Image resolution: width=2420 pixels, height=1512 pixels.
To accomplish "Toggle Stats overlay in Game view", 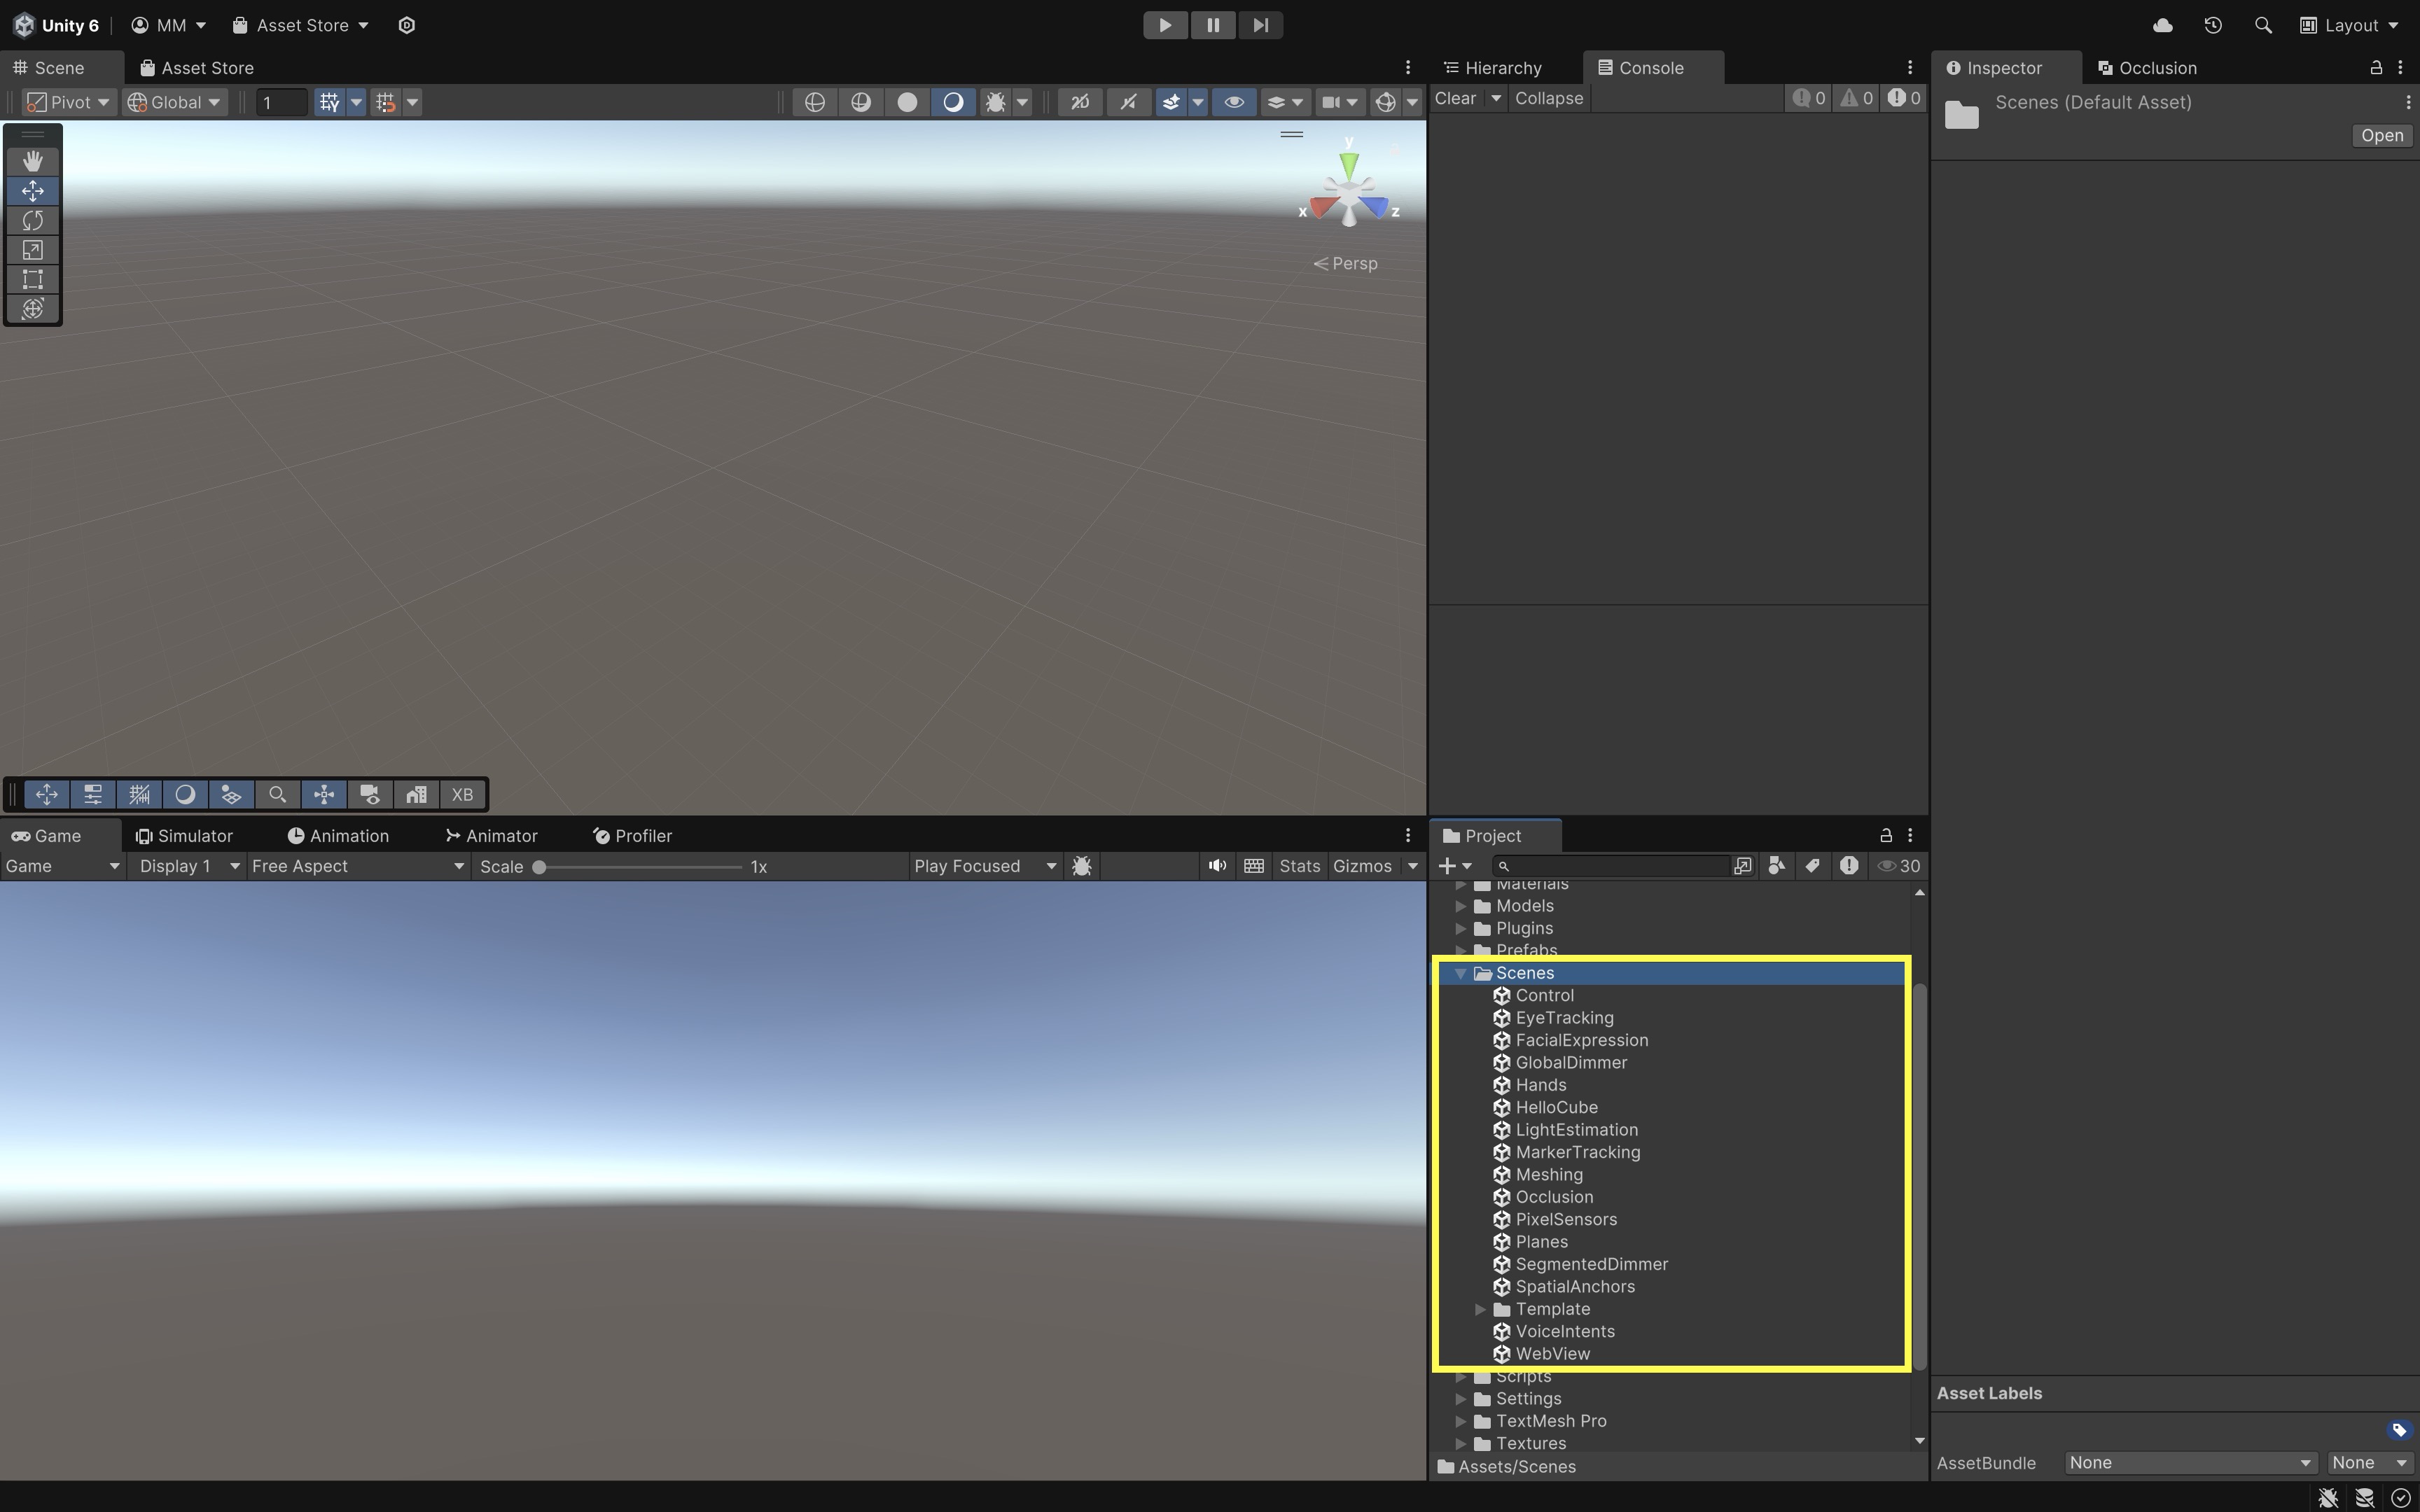I will pos(1299,866).
